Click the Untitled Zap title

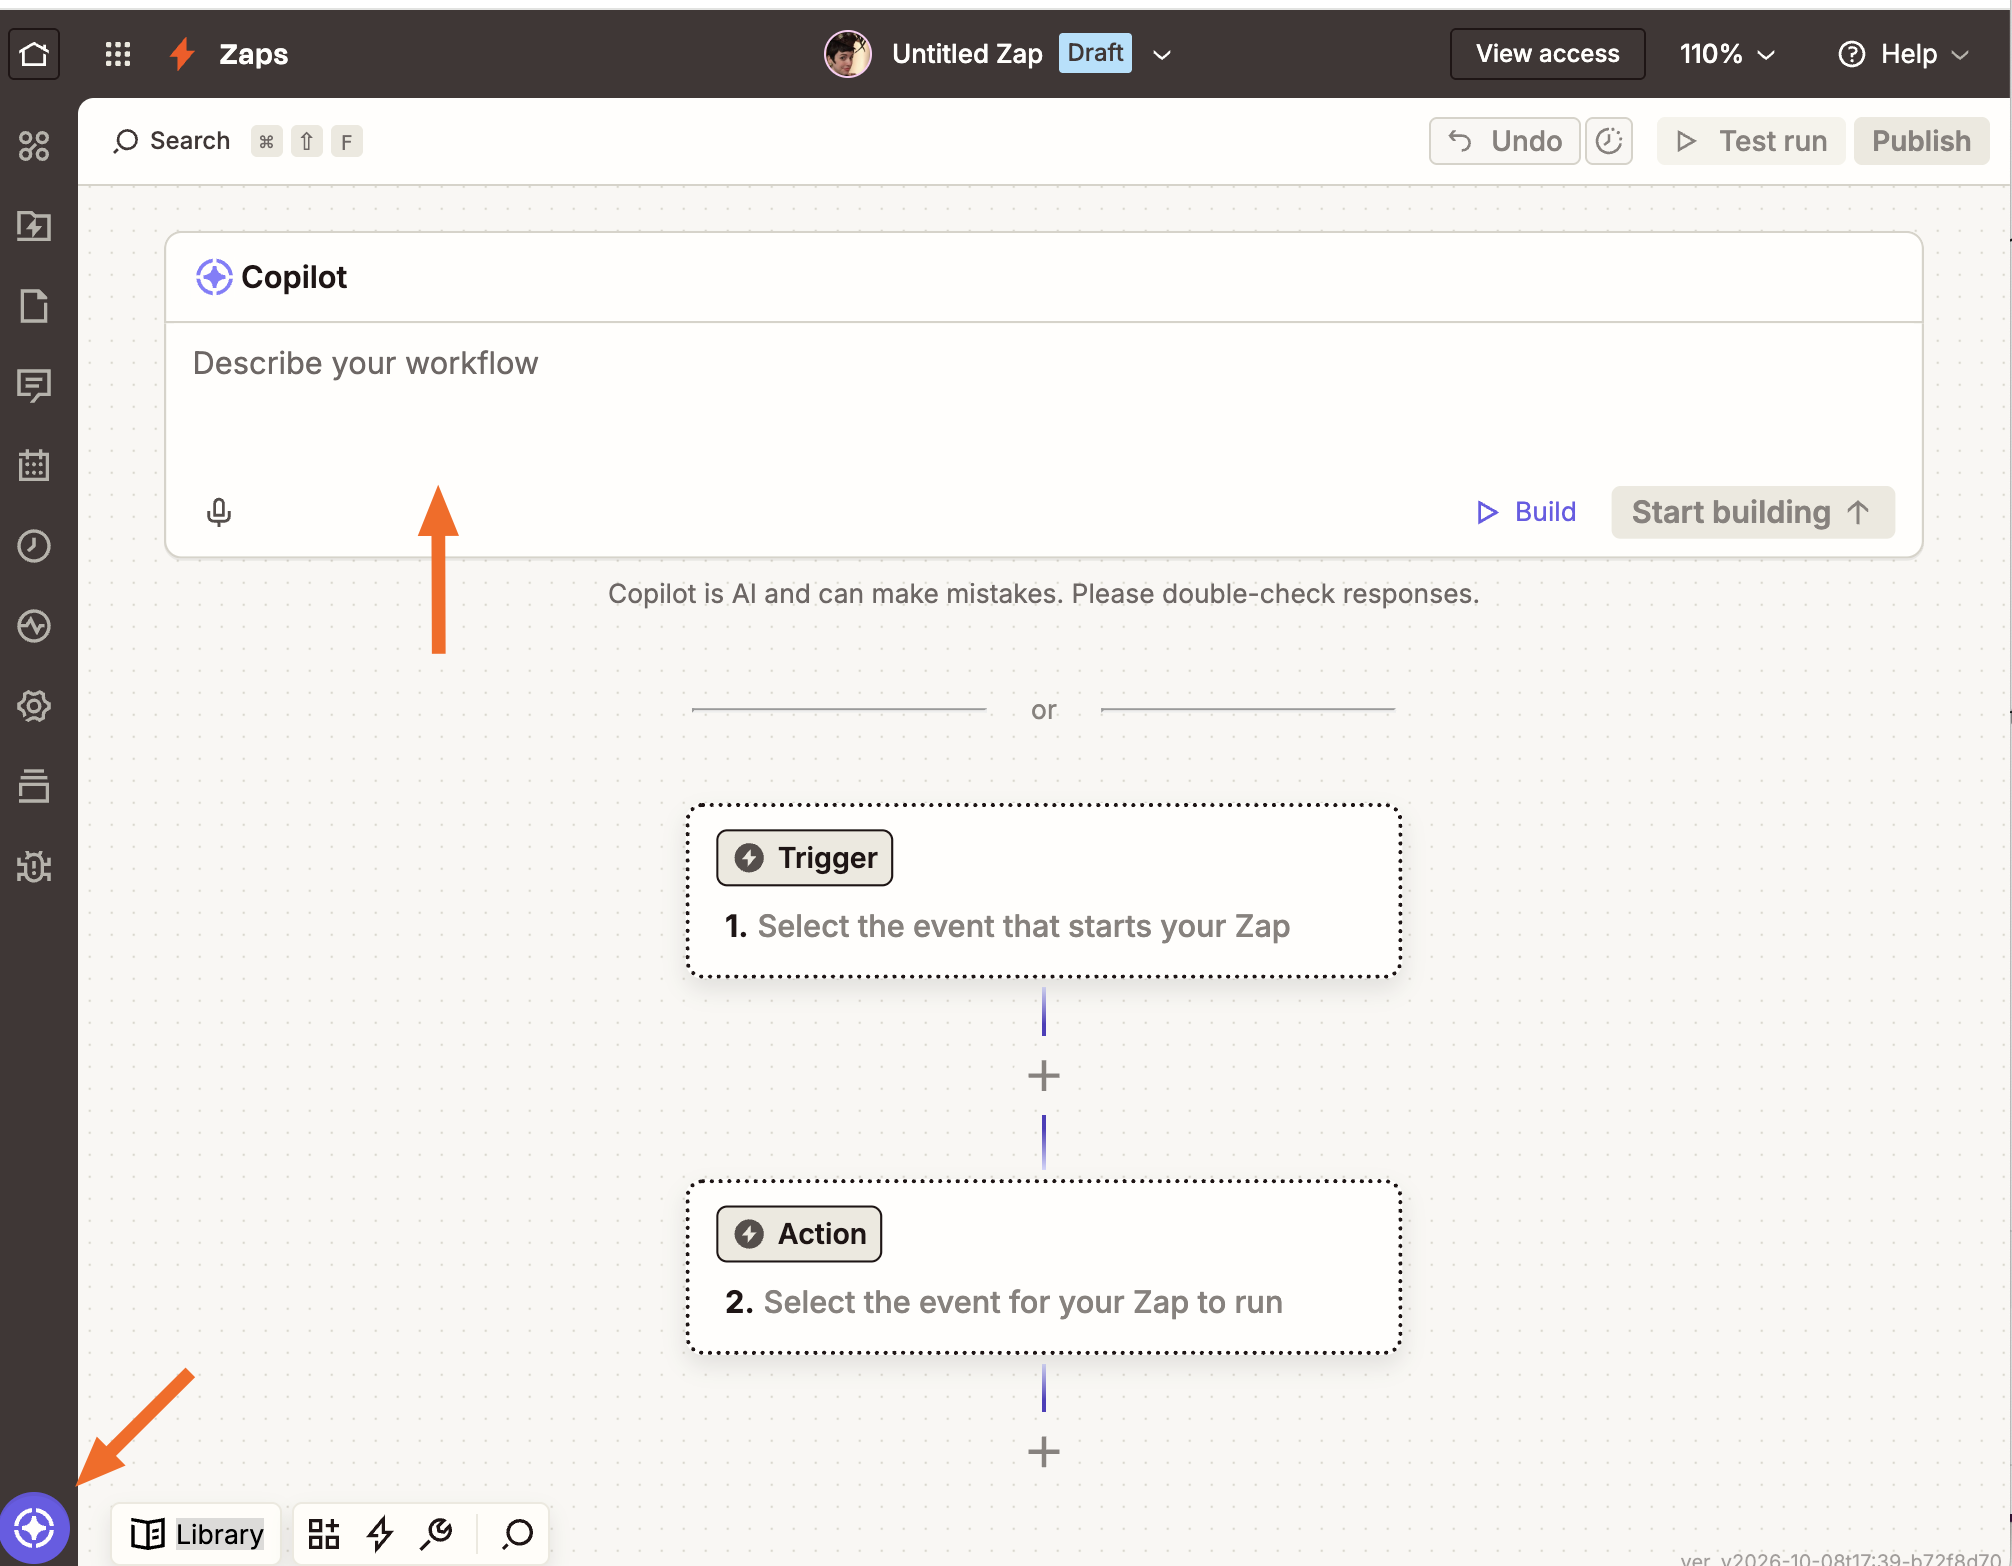(967, 54)
